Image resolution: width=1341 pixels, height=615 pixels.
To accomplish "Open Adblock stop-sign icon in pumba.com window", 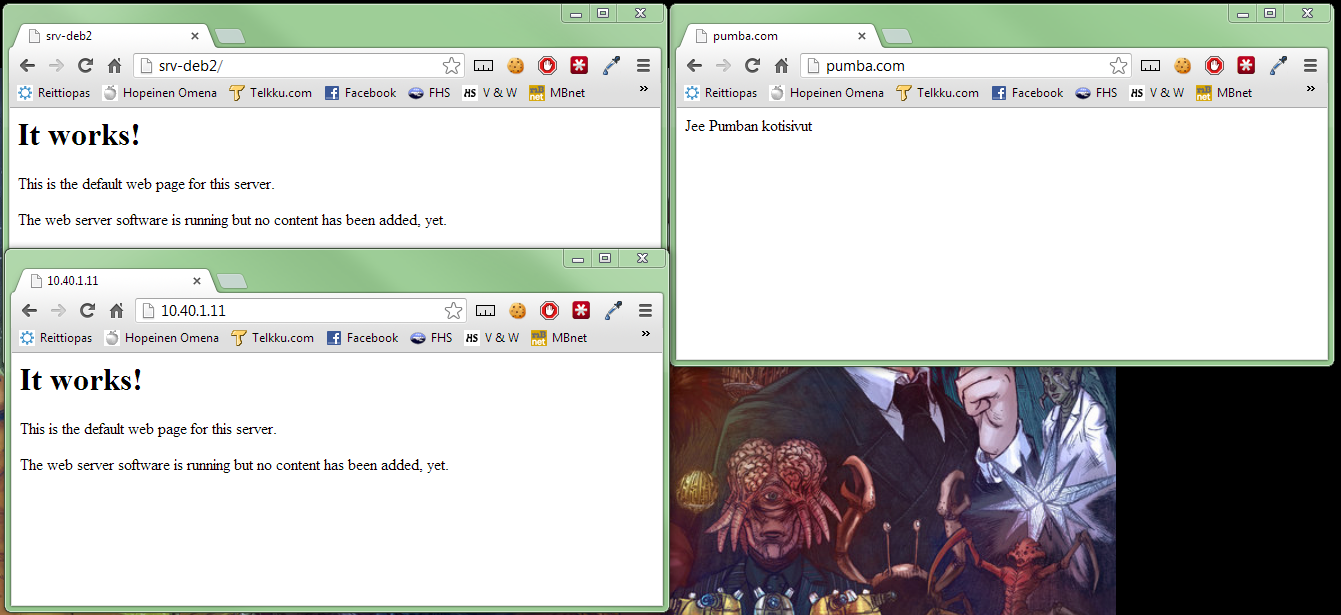I will pyautogui.click(x=1214, y=66).
